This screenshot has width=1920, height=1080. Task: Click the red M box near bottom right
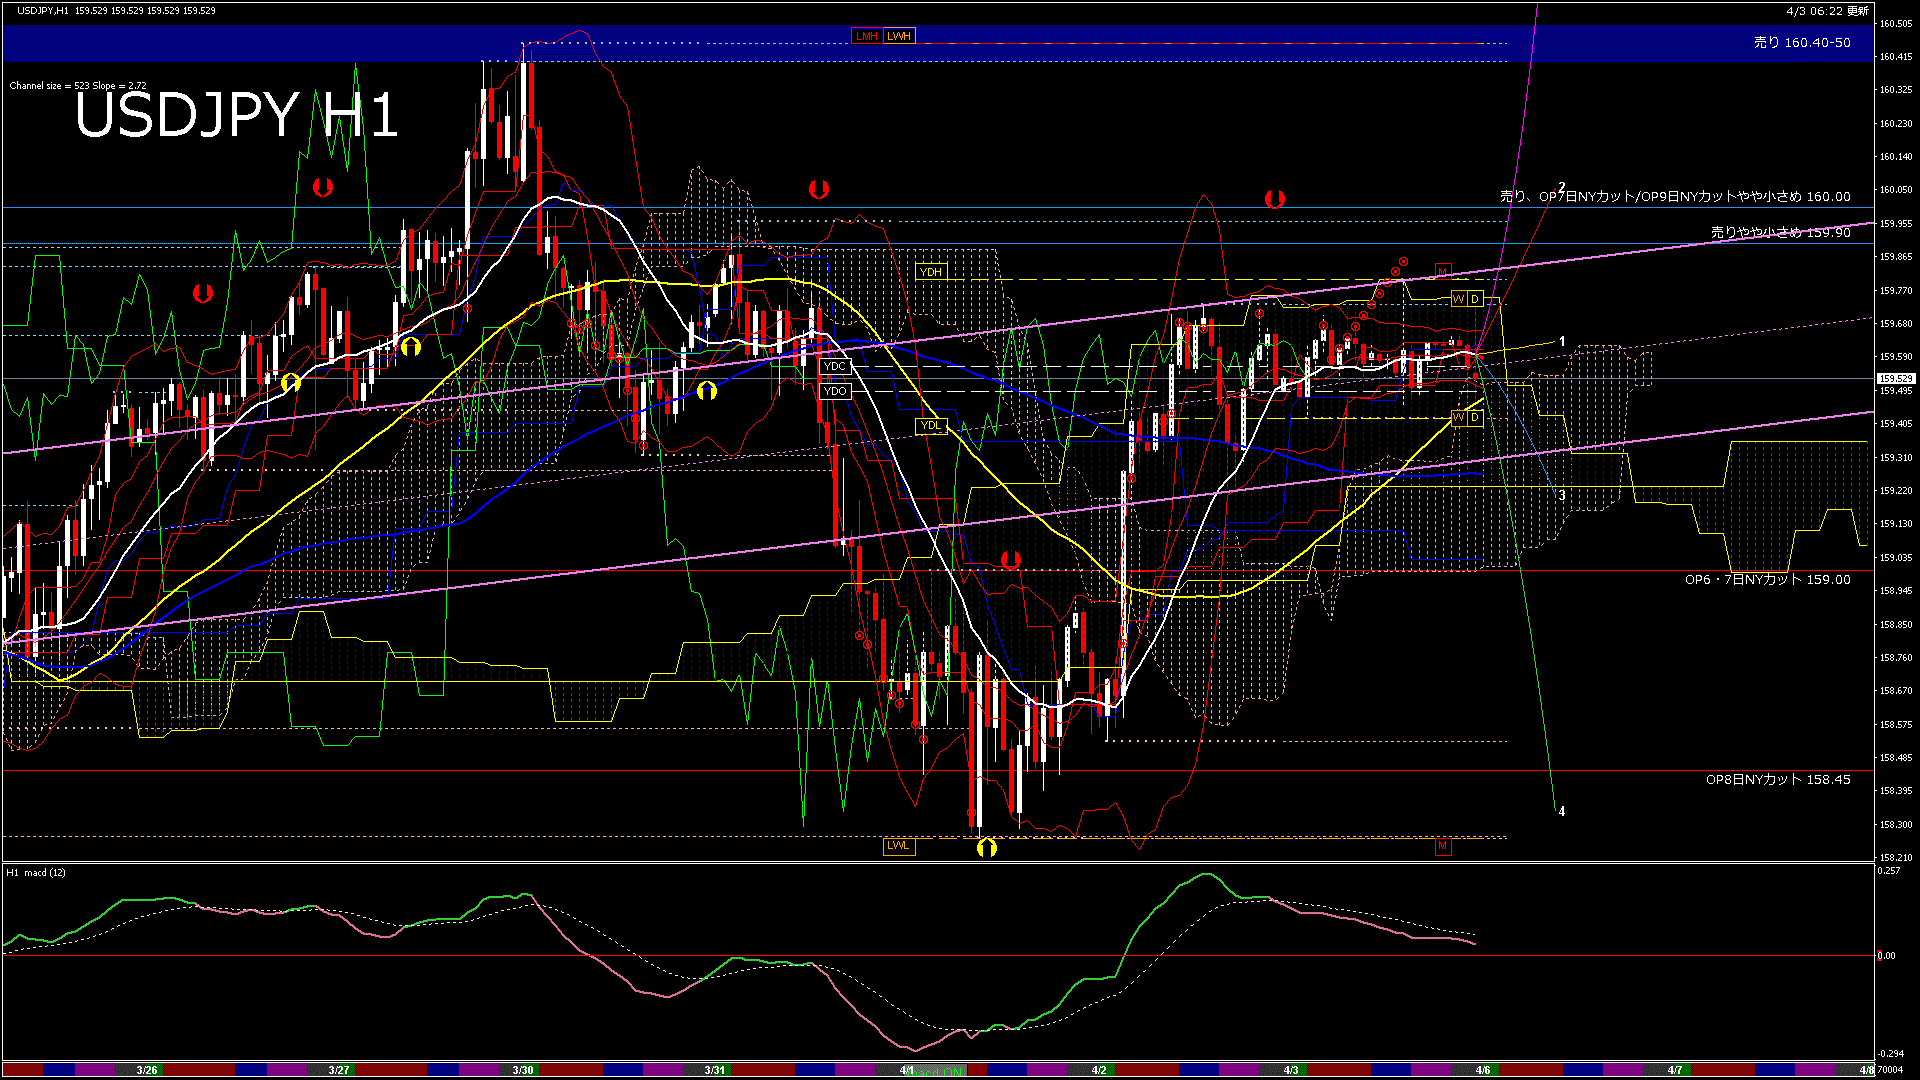(1442, 846)
